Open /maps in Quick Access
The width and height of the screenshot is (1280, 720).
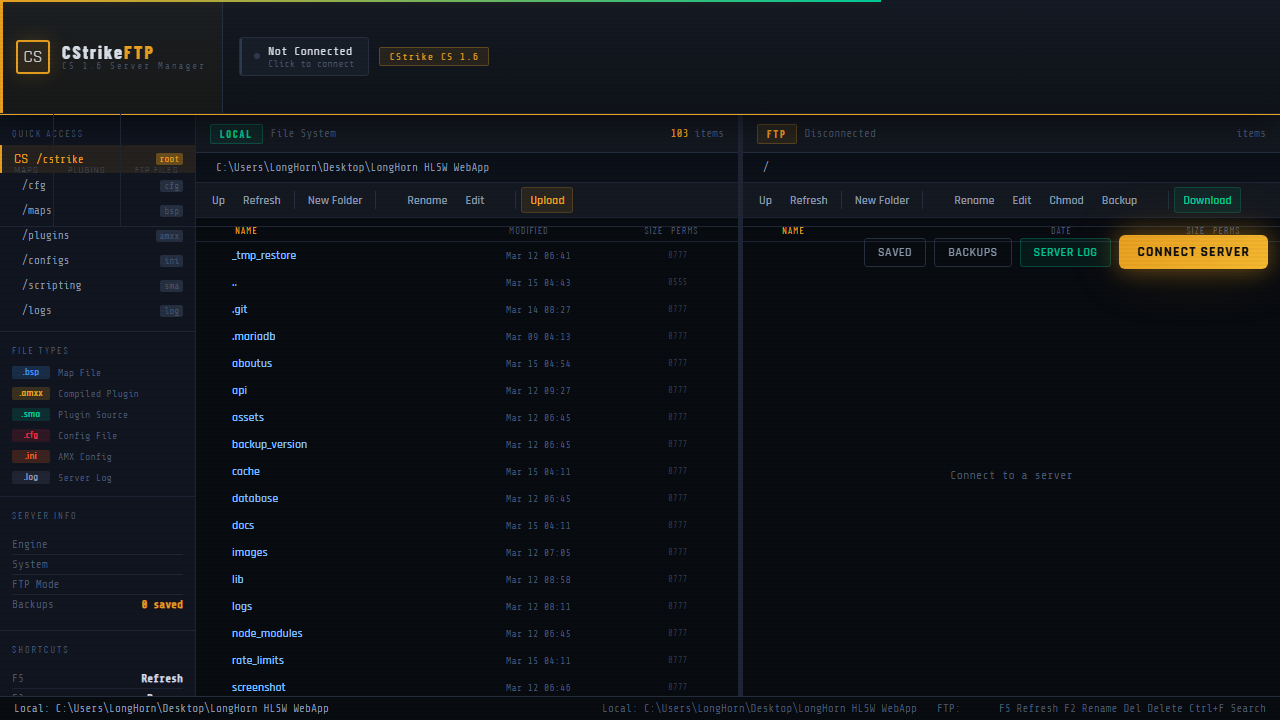tap(98, 210)
